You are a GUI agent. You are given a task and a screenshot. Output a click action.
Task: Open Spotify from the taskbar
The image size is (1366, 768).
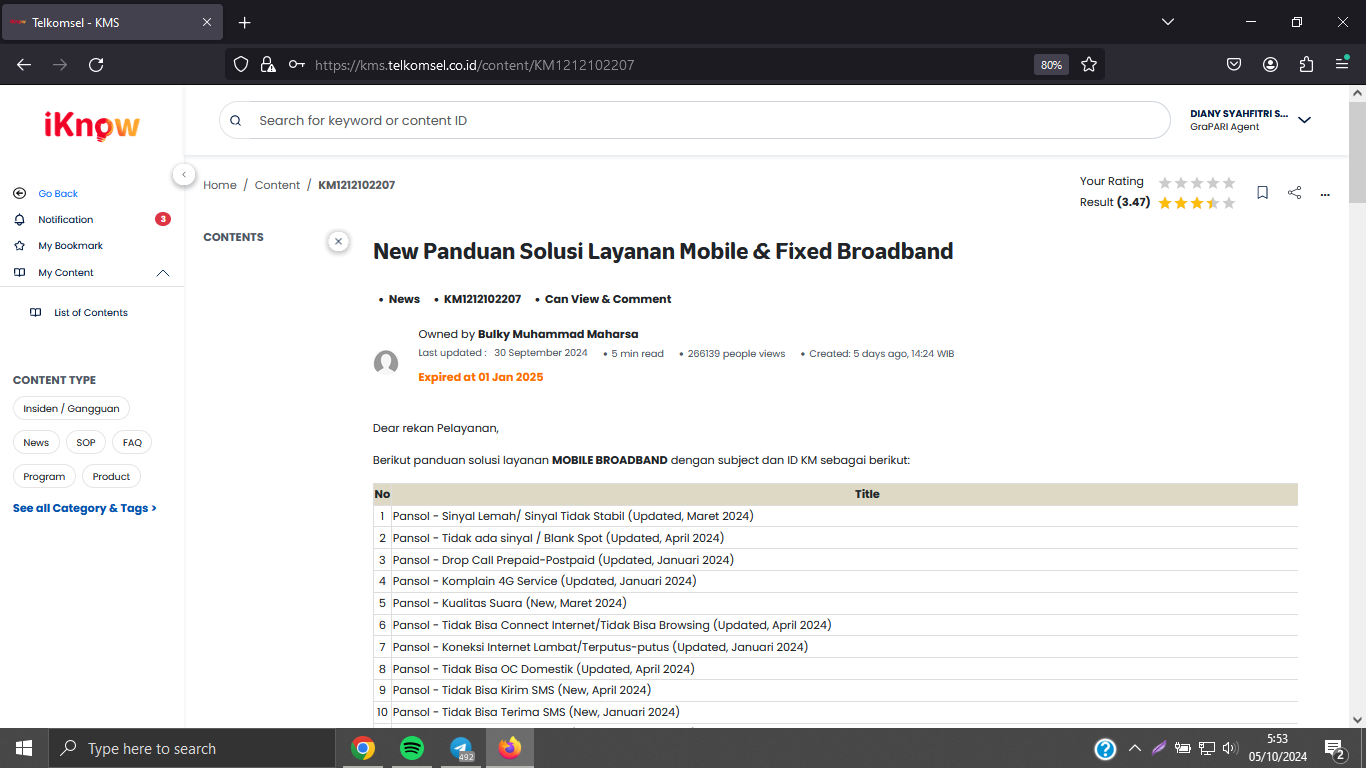(411, 748)
